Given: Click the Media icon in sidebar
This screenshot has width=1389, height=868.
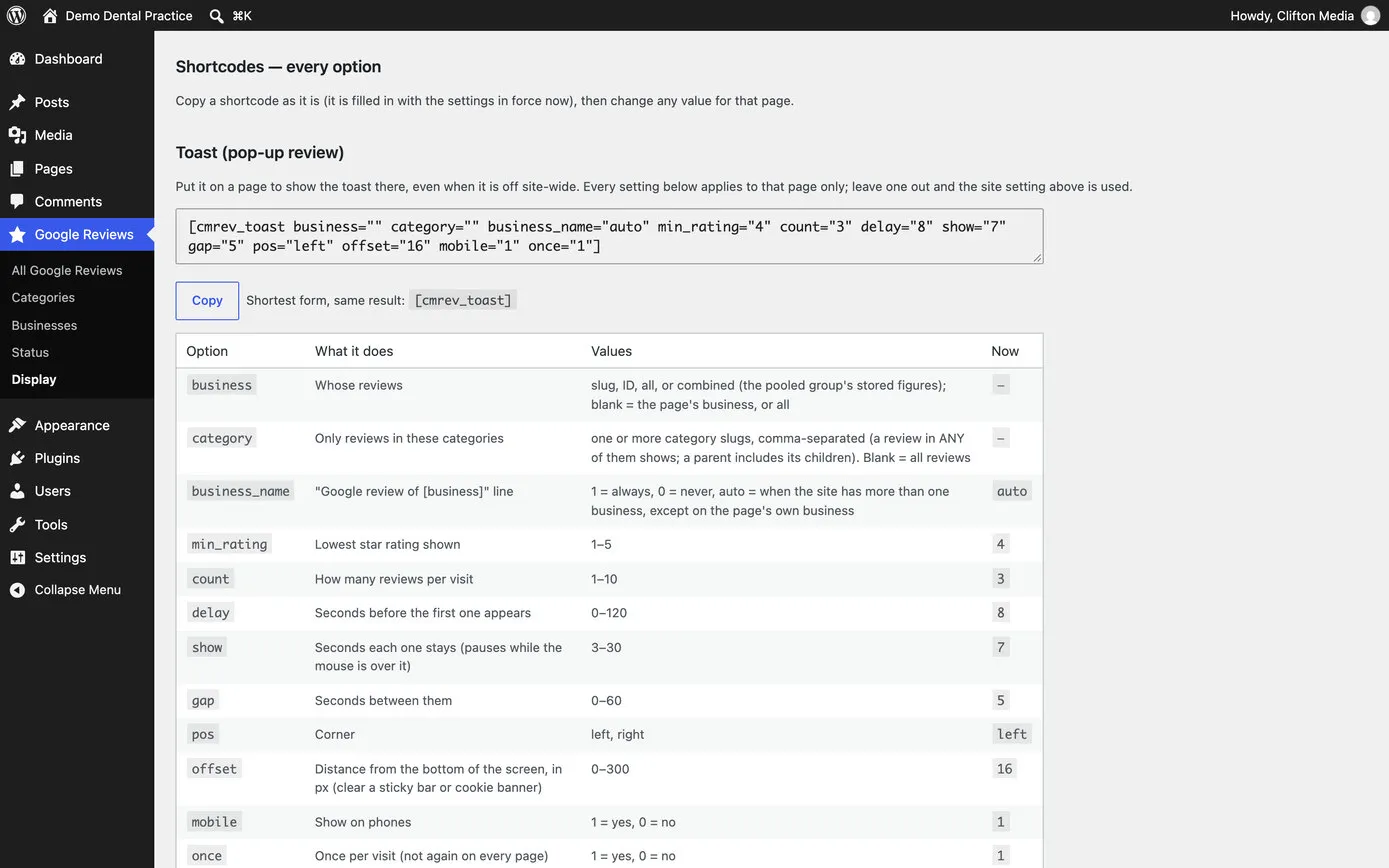Looking at the screenshot, I should point(17,135).
